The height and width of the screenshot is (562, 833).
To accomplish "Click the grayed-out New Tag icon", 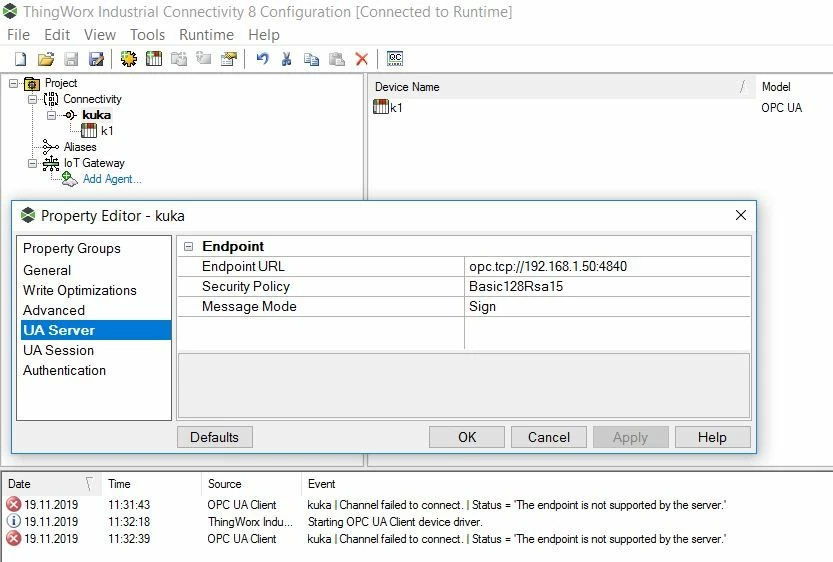I will coord(203,57).
